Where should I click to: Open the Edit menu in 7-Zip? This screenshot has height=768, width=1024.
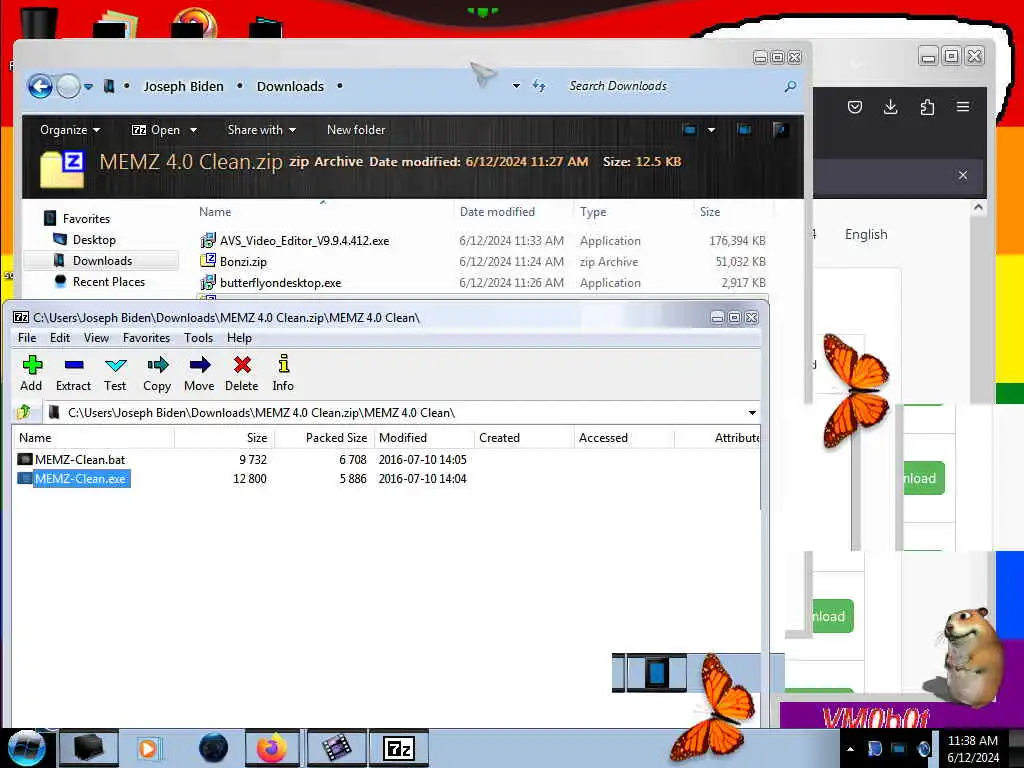[59, 338]
